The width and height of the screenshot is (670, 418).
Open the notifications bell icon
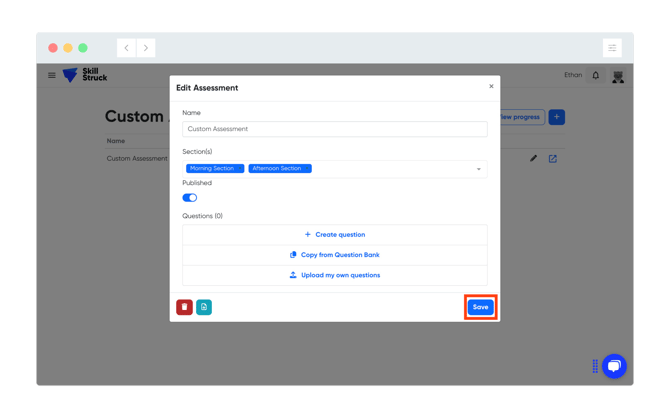[x=595, y=76]
